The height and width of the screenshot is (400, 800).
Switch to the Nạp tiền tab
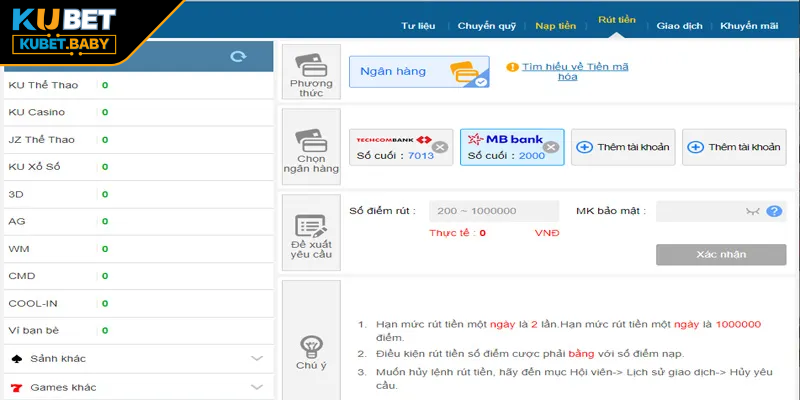coord(556,26)
